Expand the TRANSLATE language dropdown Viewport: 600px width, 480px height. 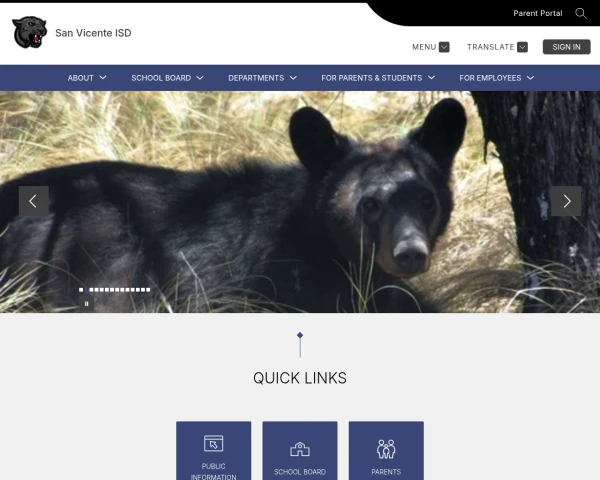click(497, 47)
